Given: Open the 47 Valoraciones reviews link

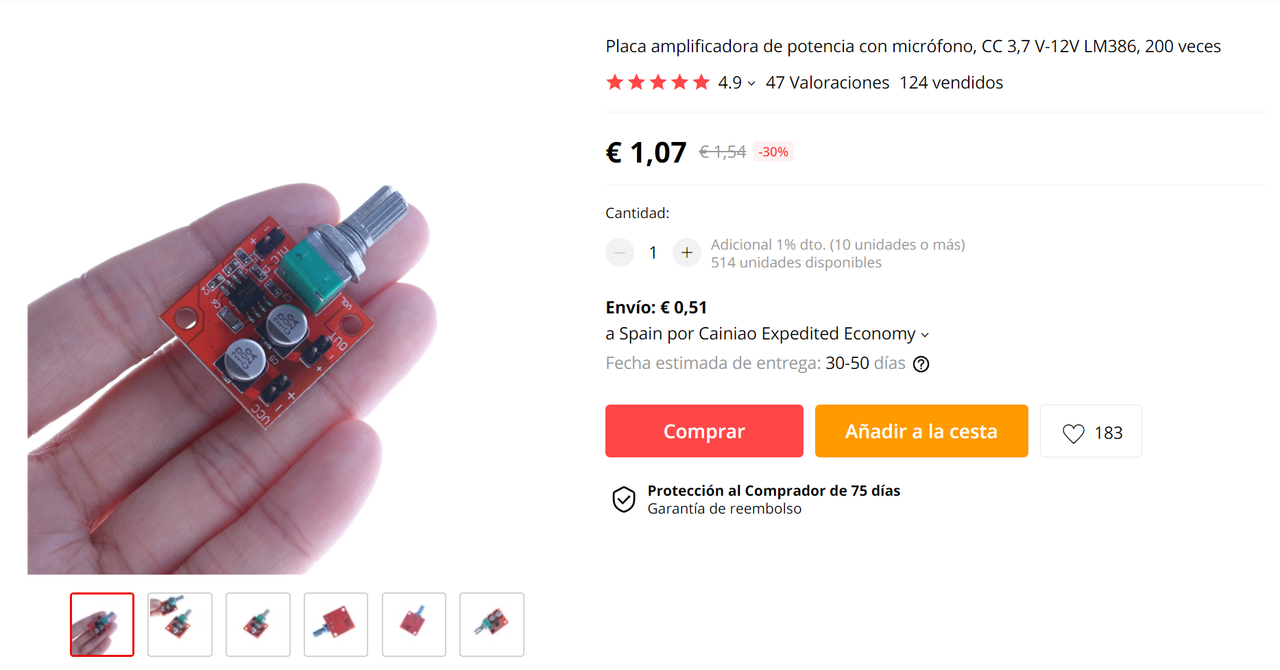Looking at the screenshot, I should (x=827, y=83).
